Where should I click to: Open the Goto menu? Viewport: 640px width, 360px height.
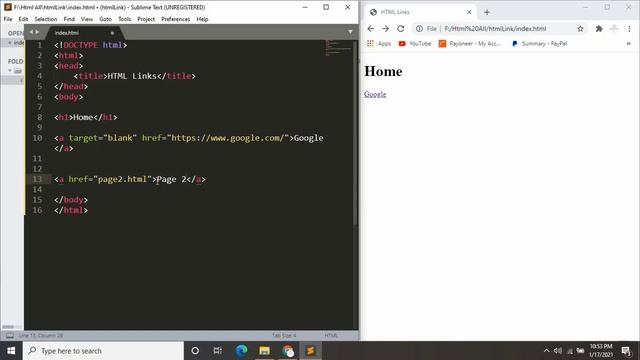click(x=105, y=19)
